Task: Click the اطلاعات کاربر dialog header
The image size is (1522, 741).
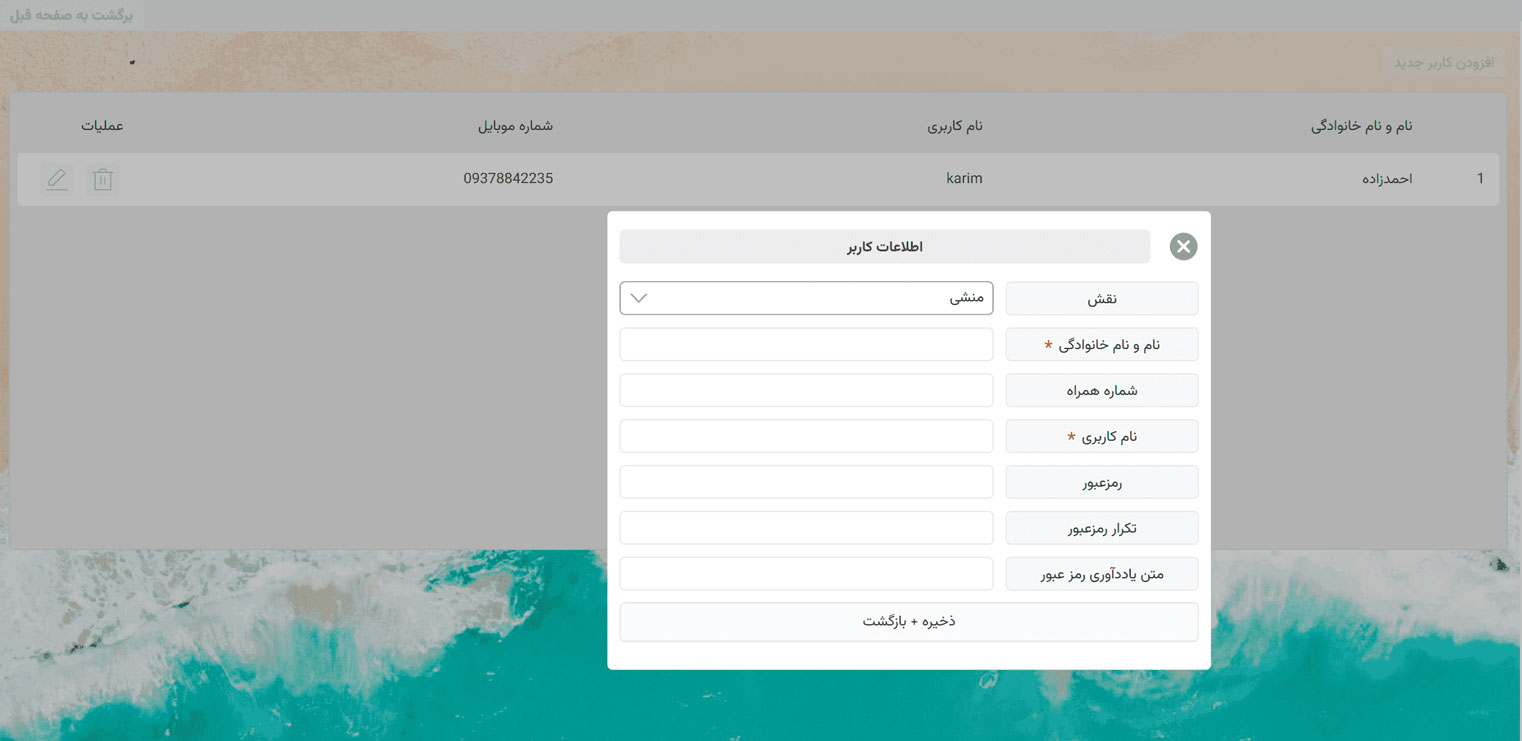Action: (885, 246)
